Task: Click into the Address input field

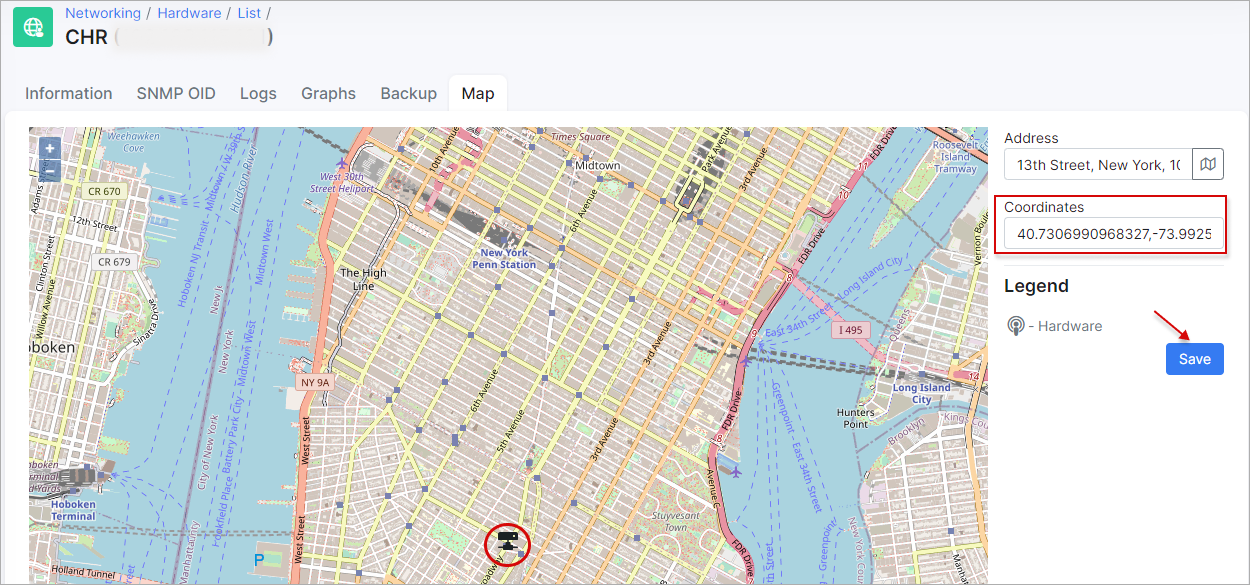Action: coord(1097,164)
